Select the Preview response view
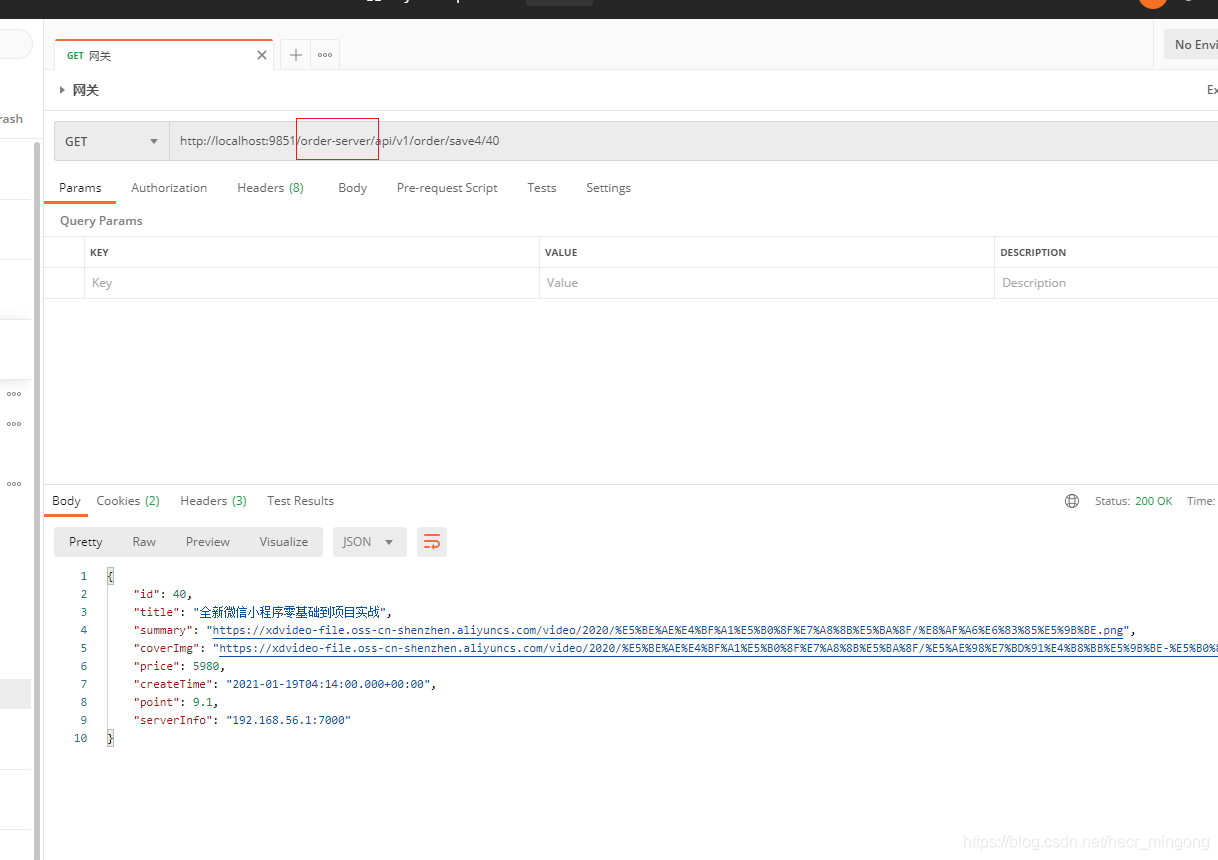The image size is (1218, 860). click(x=207, y=542)
